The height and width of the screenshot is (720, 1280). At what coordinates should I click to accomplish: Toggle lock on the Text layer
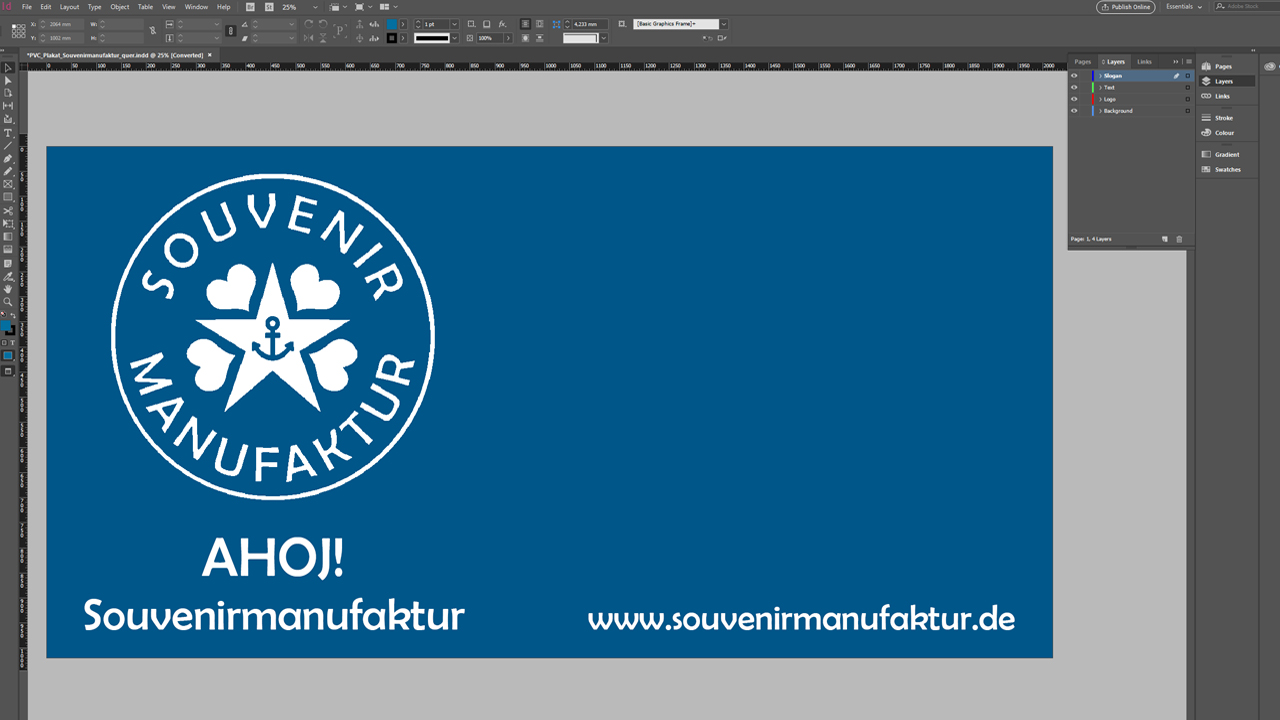click(1085, 88)
